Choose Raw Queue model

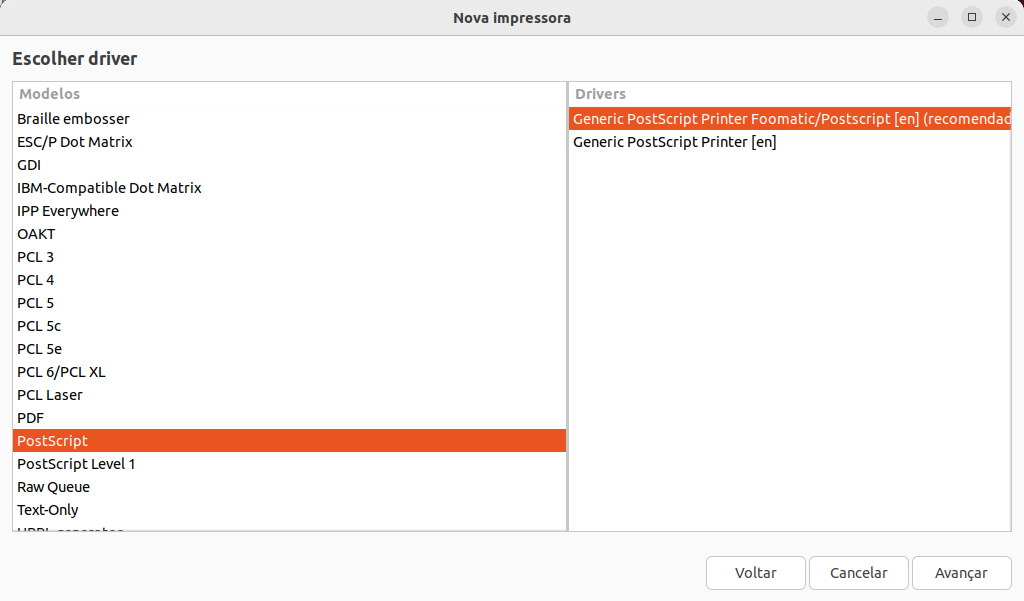click(x=53, y=487)
